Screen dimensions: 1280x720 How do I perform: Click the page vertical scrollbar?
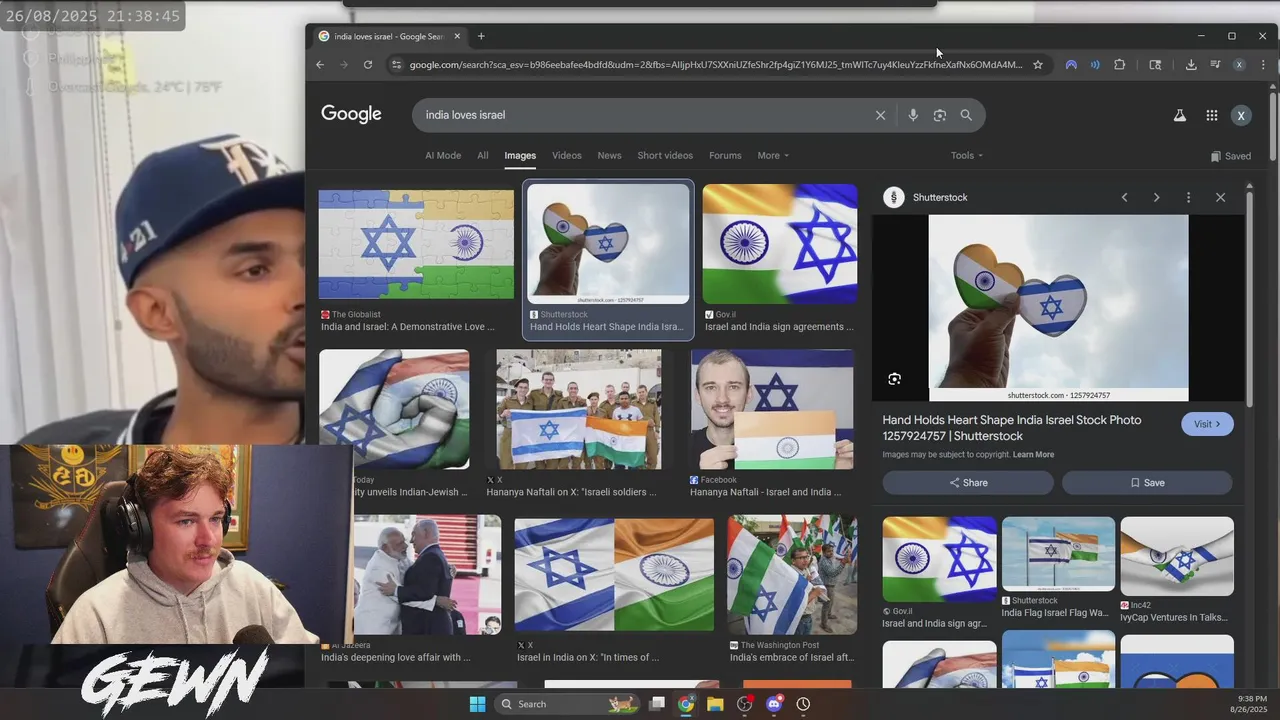pyautogui.click(x=1273, y=125)
